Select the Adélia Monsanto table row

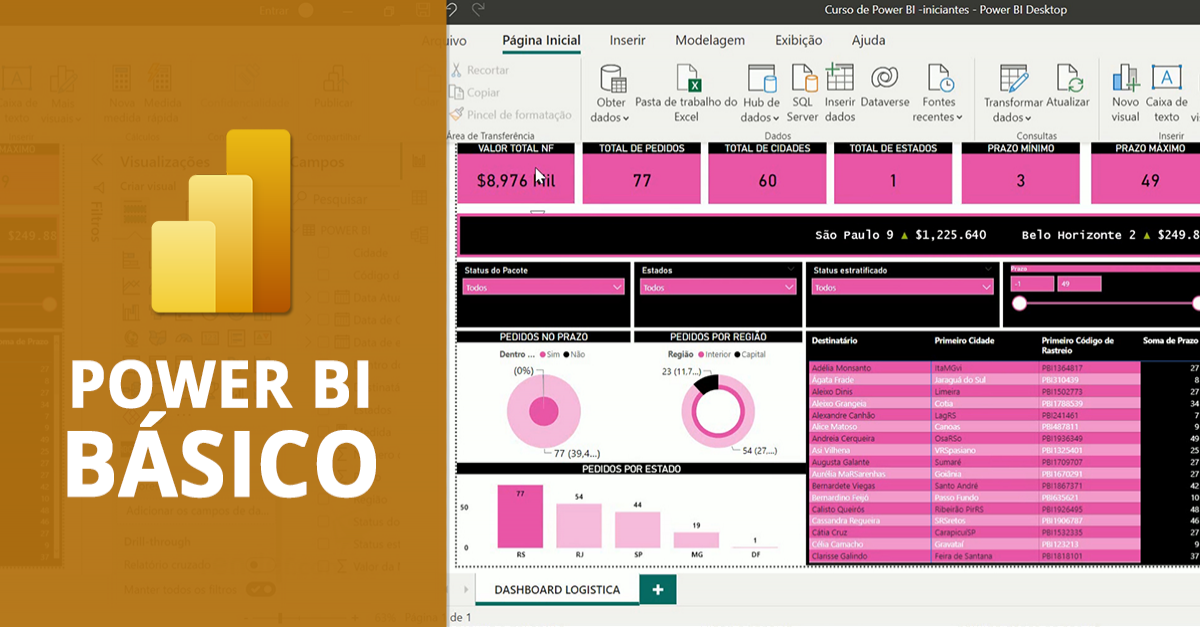tap(1004, 368)
